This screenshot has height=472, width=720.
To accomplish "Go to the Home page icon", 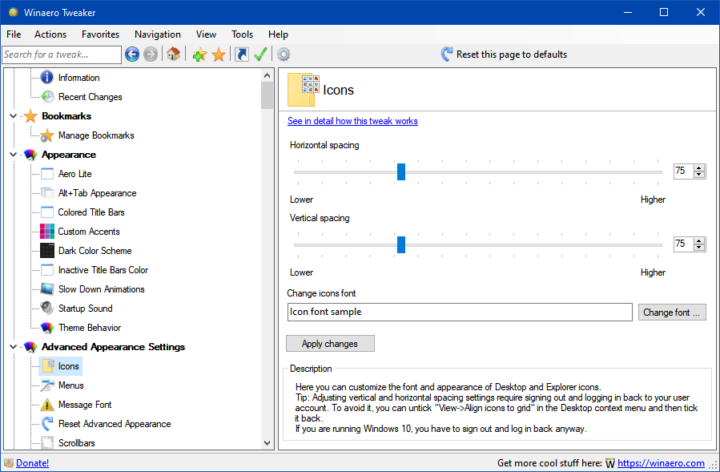I will click(173, 54).
